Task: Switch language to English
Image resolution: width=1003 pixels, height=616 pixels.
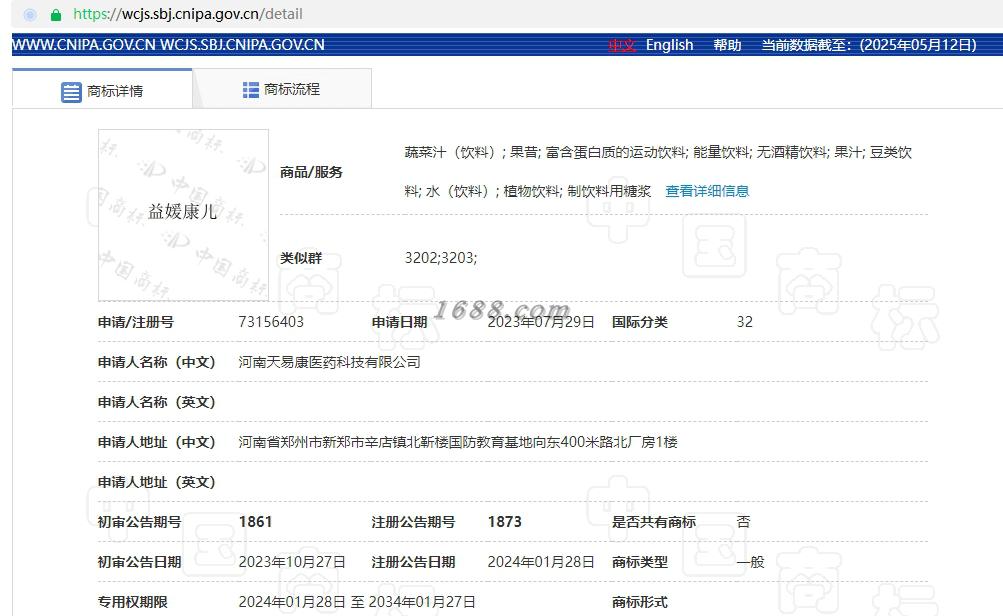Action: [669, 45]
